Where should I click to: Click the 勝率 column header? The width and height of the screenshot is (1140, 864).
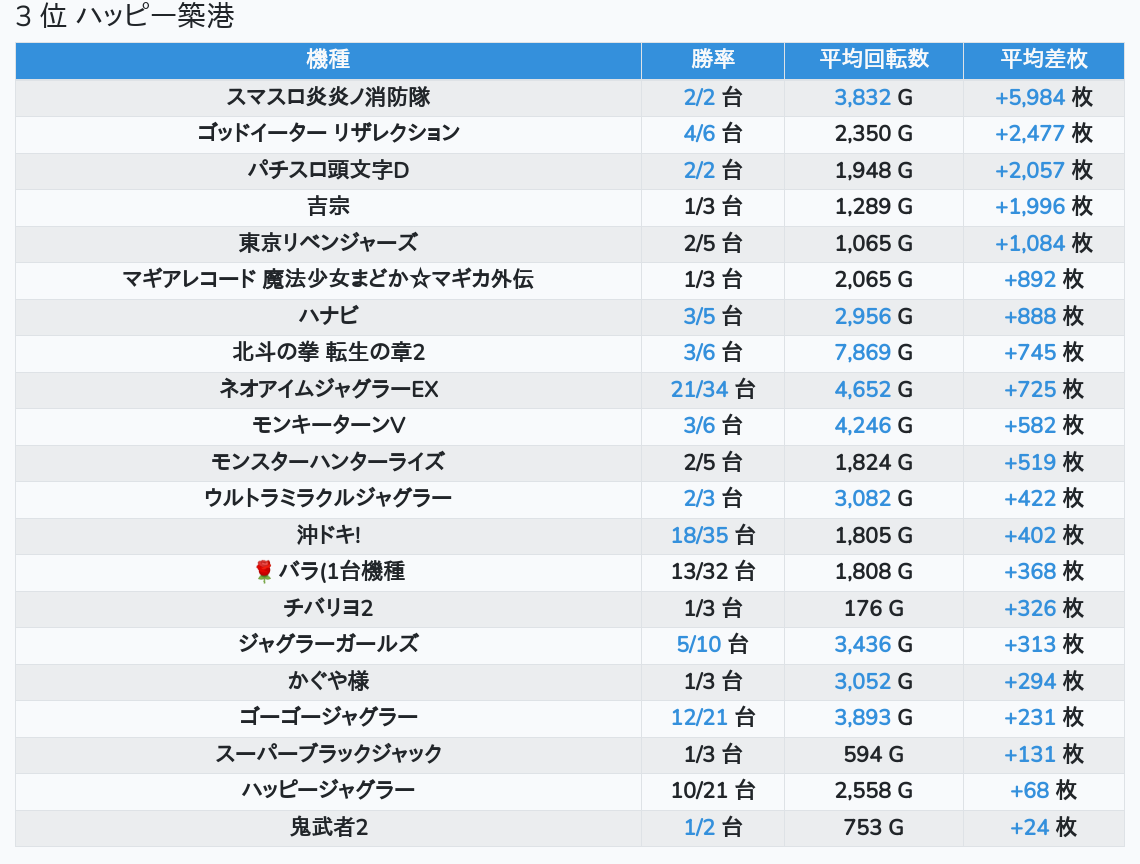pos(713,59)
